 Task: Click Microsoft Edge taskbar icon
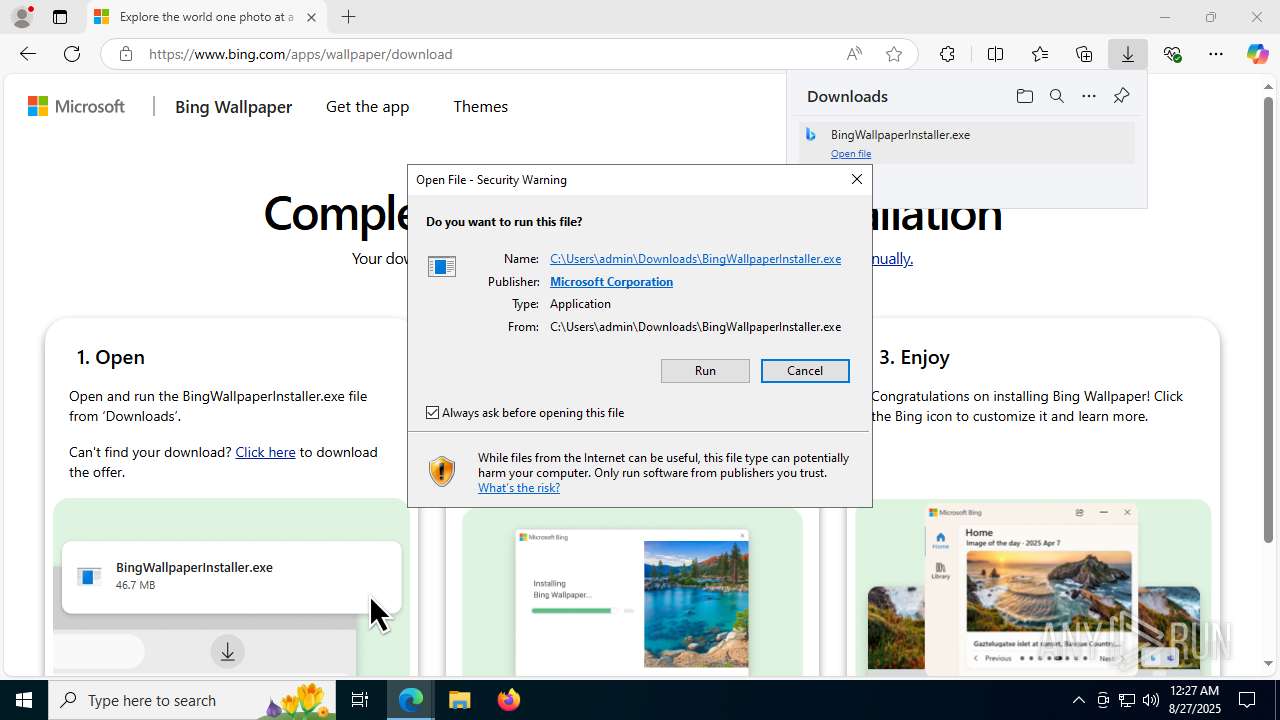(411, 700)
